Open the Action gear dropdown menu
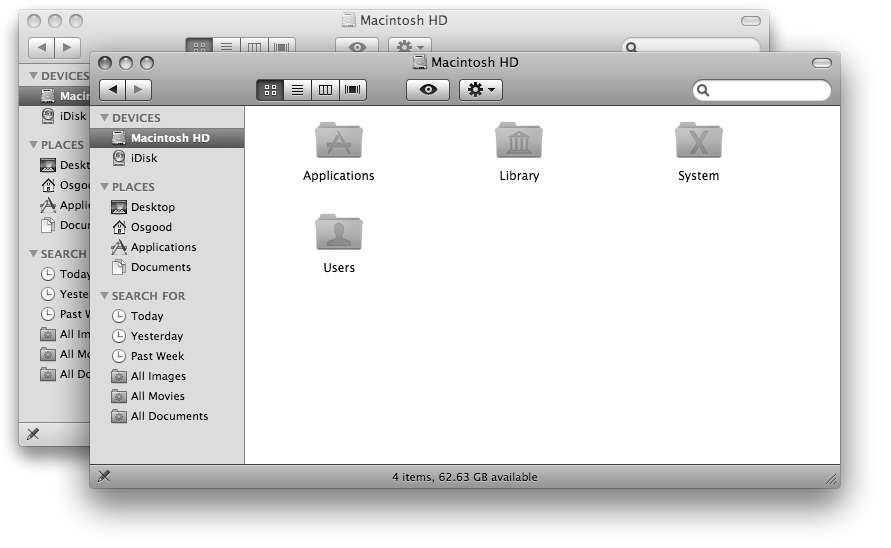The image size is (891, 548). 480,90
